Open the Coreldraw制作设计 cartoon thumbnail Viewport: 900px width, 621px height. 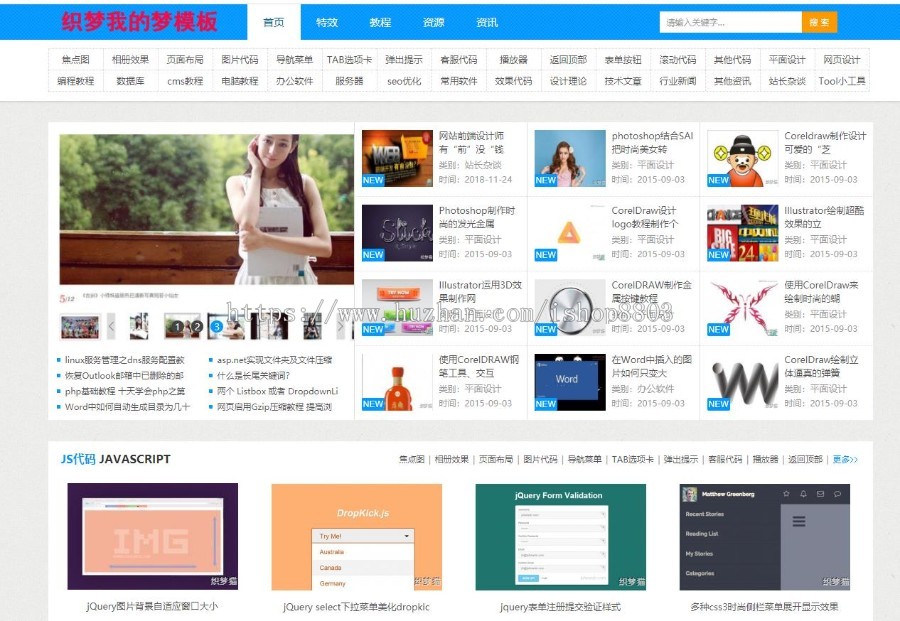tap(743, 158)
